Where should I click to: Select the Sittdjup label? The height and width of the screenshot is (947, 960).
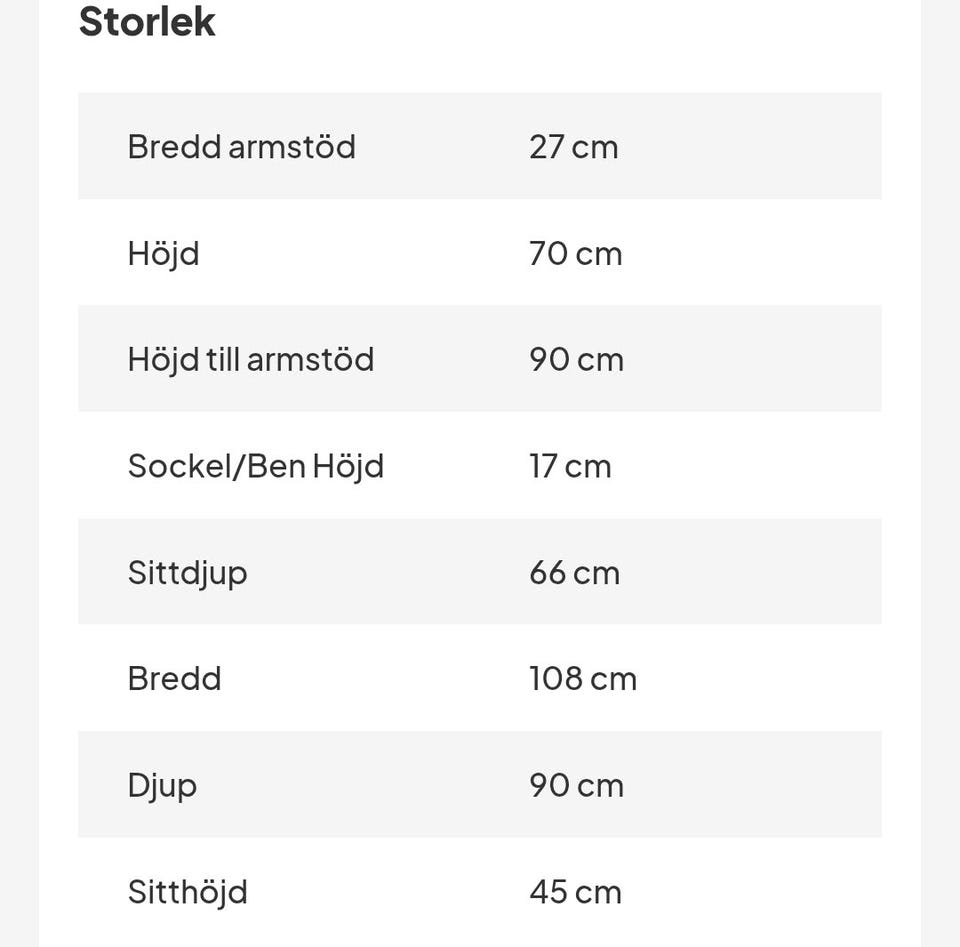click(187, 573)
